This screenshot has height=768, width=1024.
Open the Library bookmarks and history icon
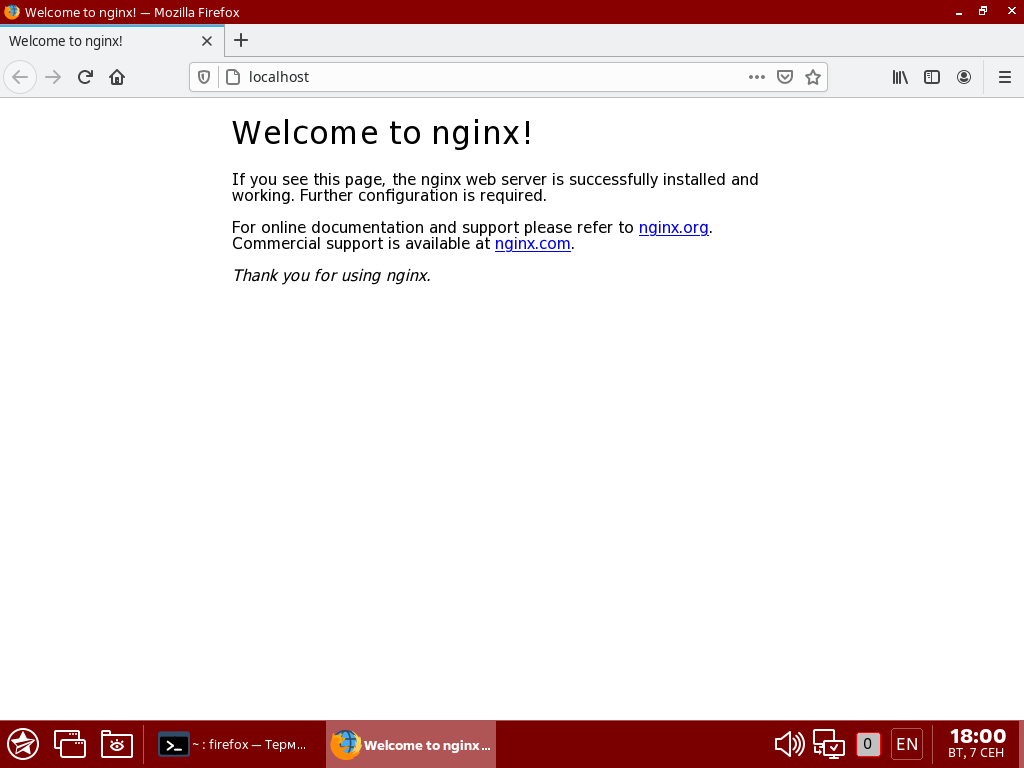(x=900, y=77)
